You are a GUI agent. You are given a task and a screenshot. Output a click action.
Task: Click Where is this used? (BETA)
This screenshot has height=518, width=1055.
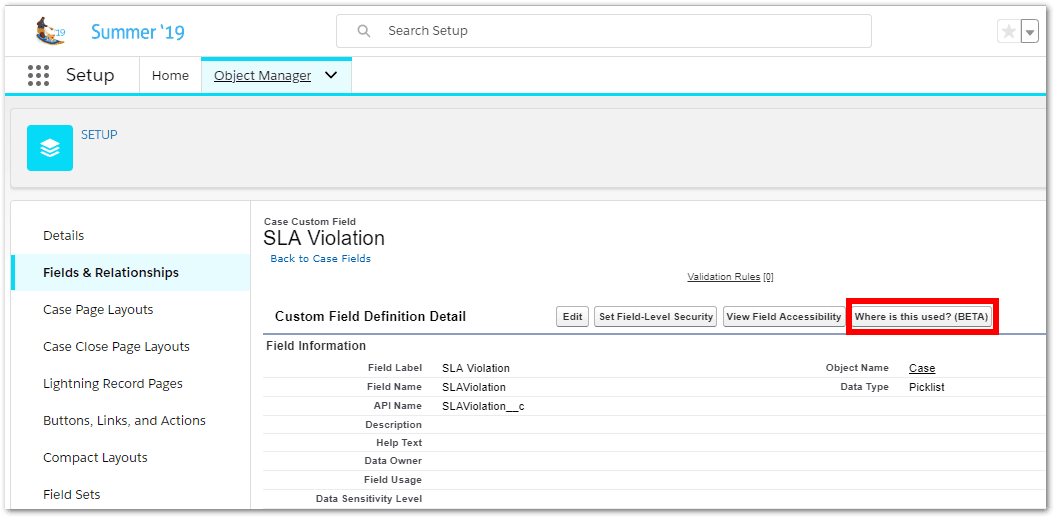click(921, 317)
